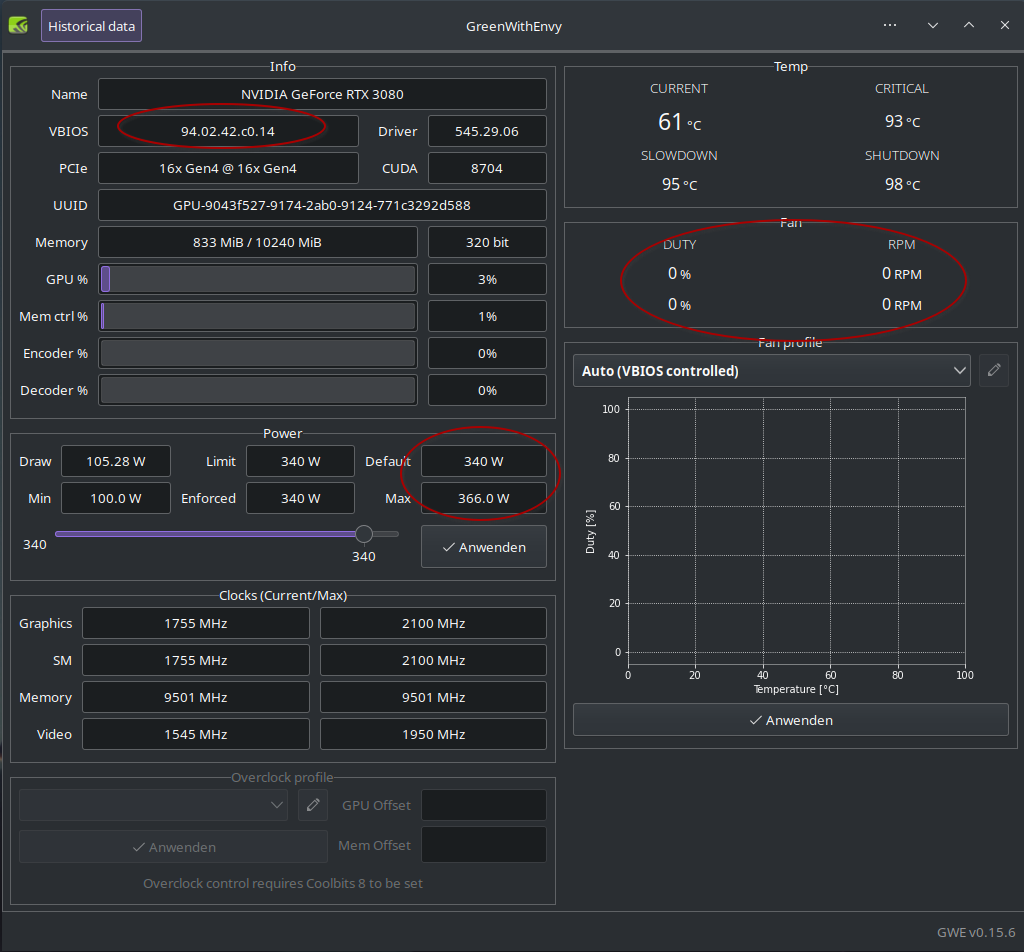Expand the Auto (VBIOS controlled) fan profile dropdown
Viewport: 1024px width, 952px height.
click(772, 371)
